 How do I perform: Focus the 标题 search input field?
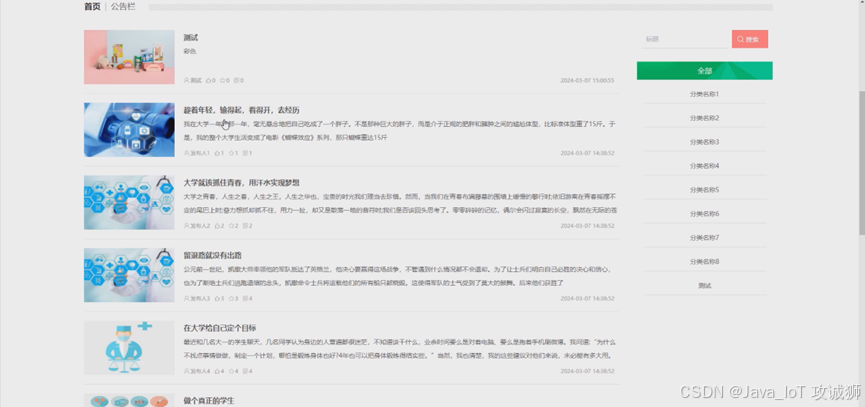pos(684,39)
